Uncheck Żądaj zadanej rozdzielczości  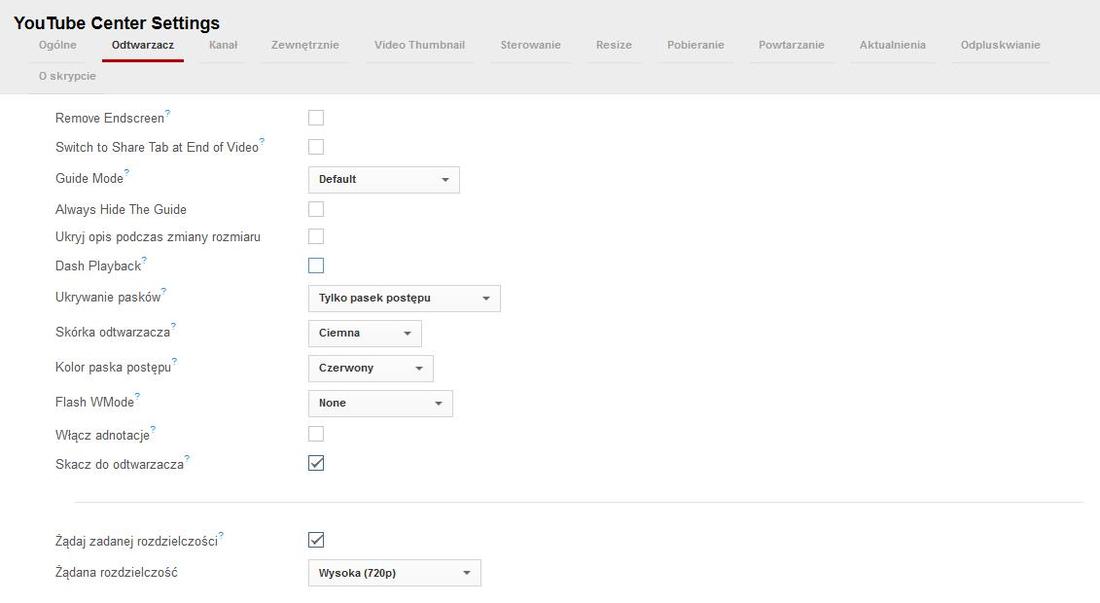pyautogui.click(x=316, y=540)
